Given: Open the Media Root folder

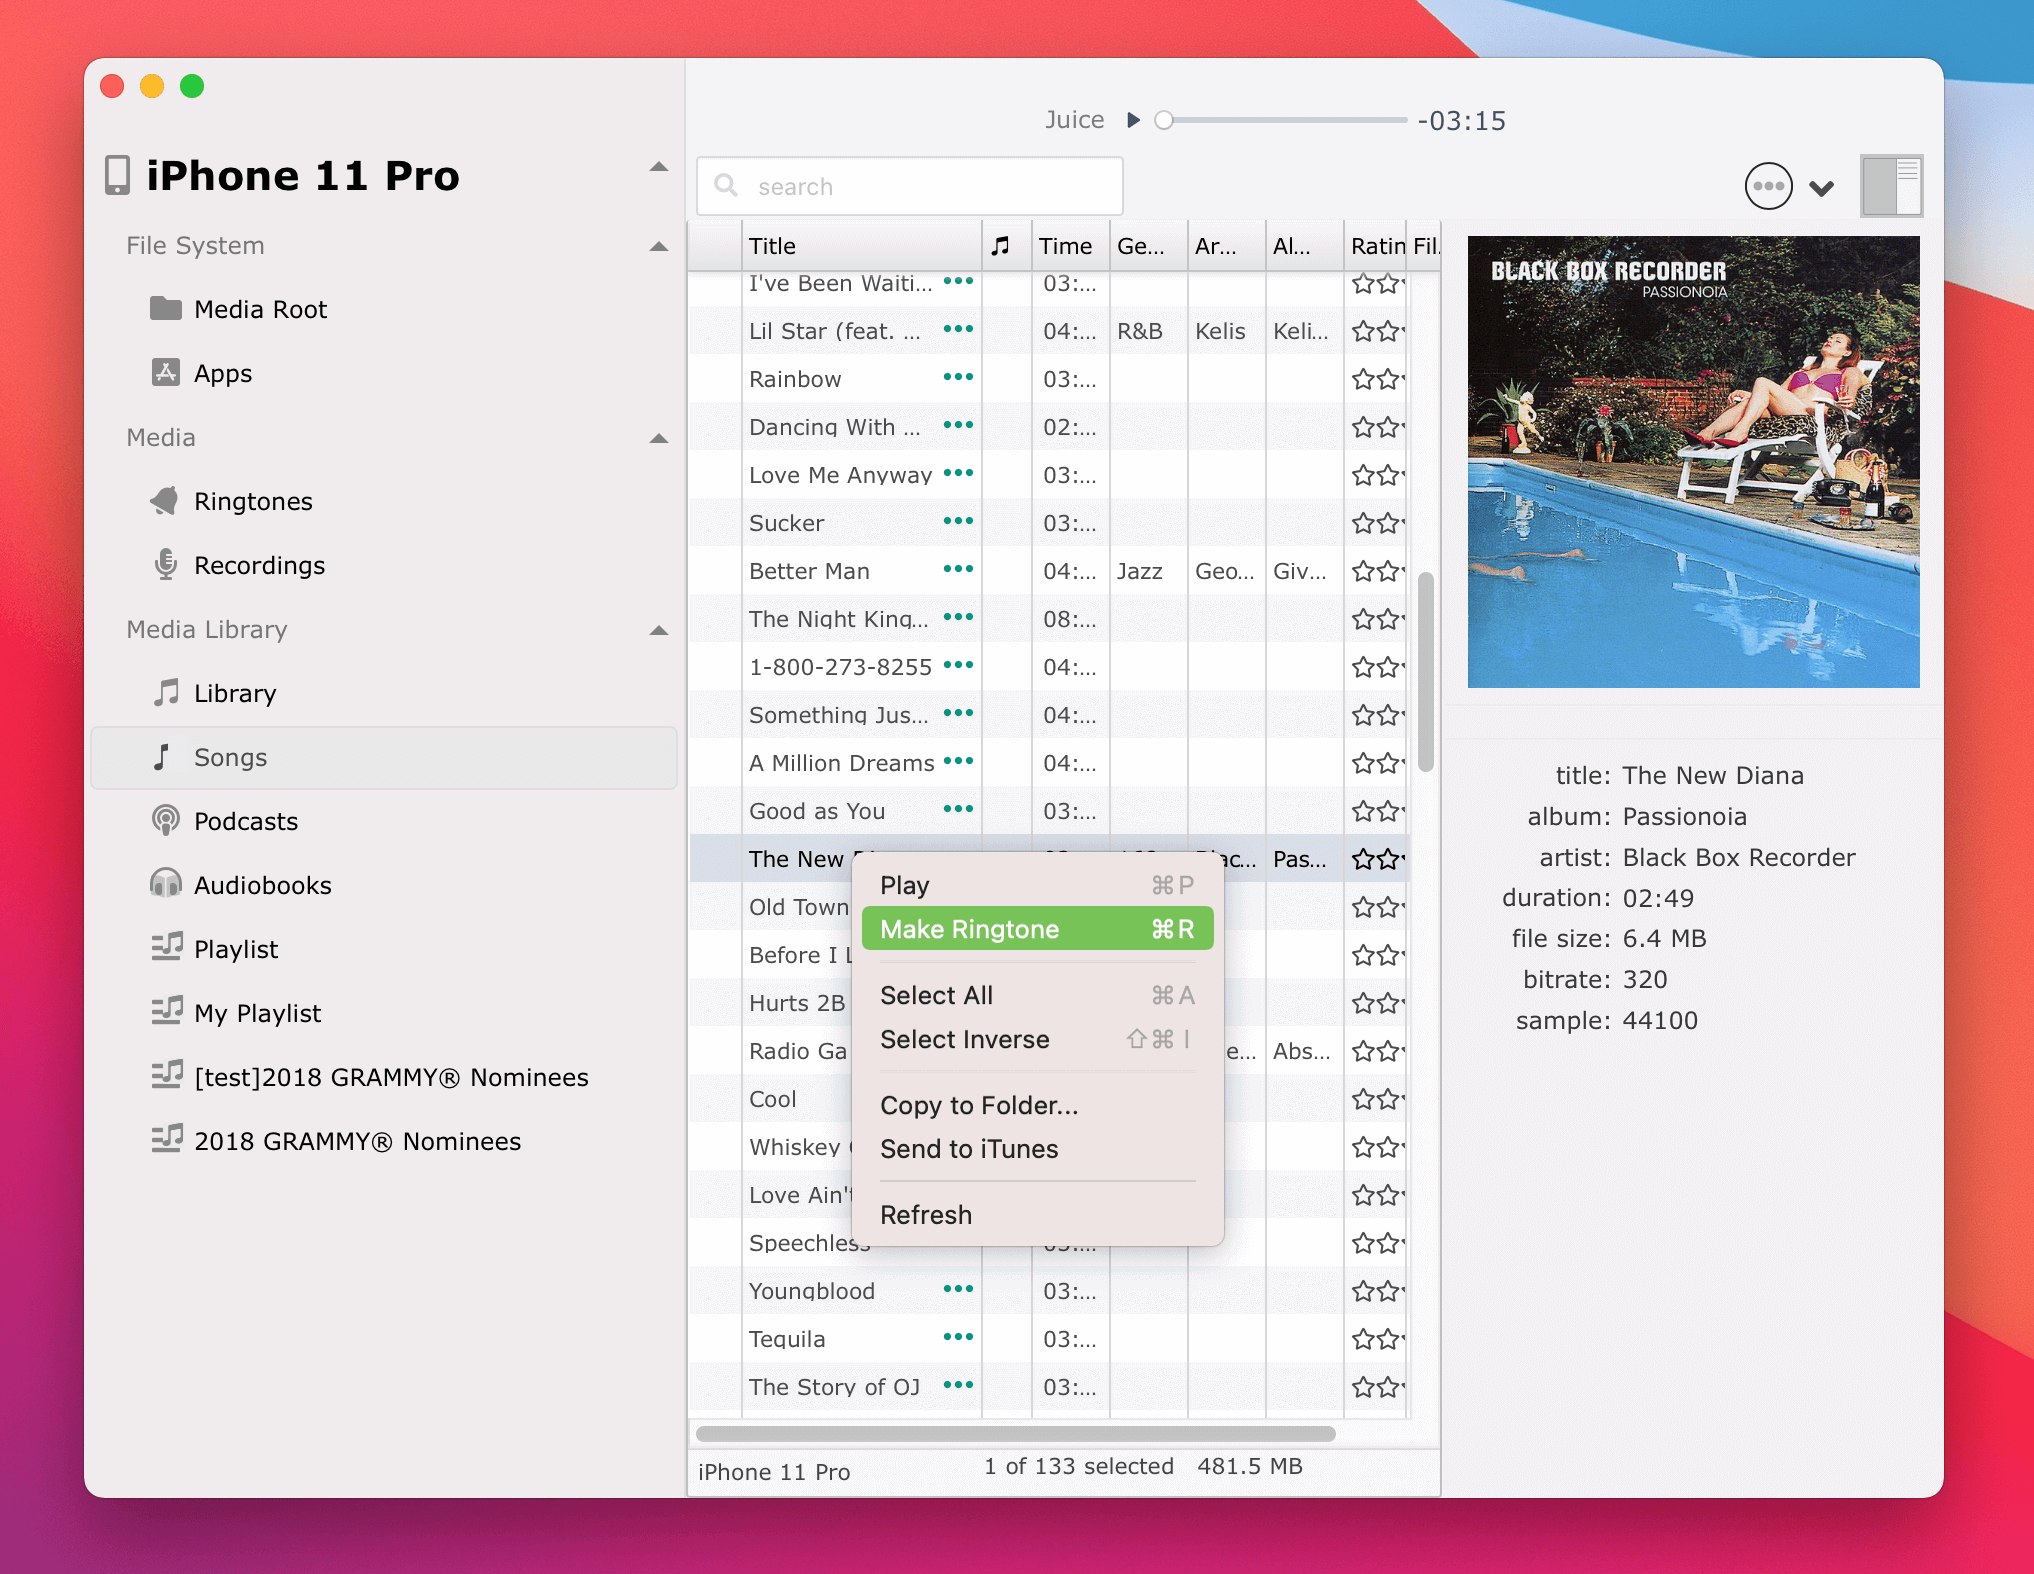Looking at the screenshot, I should (x=238, y=309).
